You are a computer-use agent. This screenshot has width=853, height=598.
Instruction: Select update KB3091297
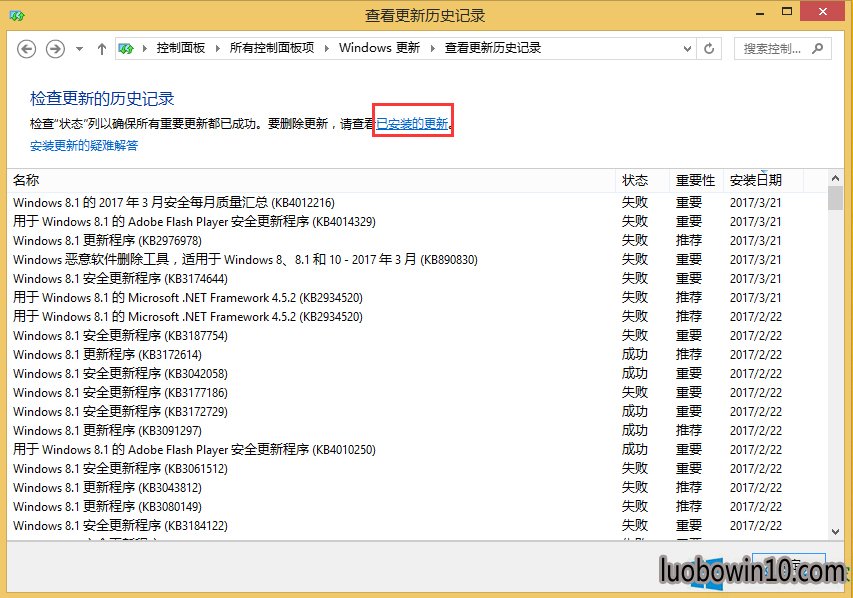pos(417,430)
